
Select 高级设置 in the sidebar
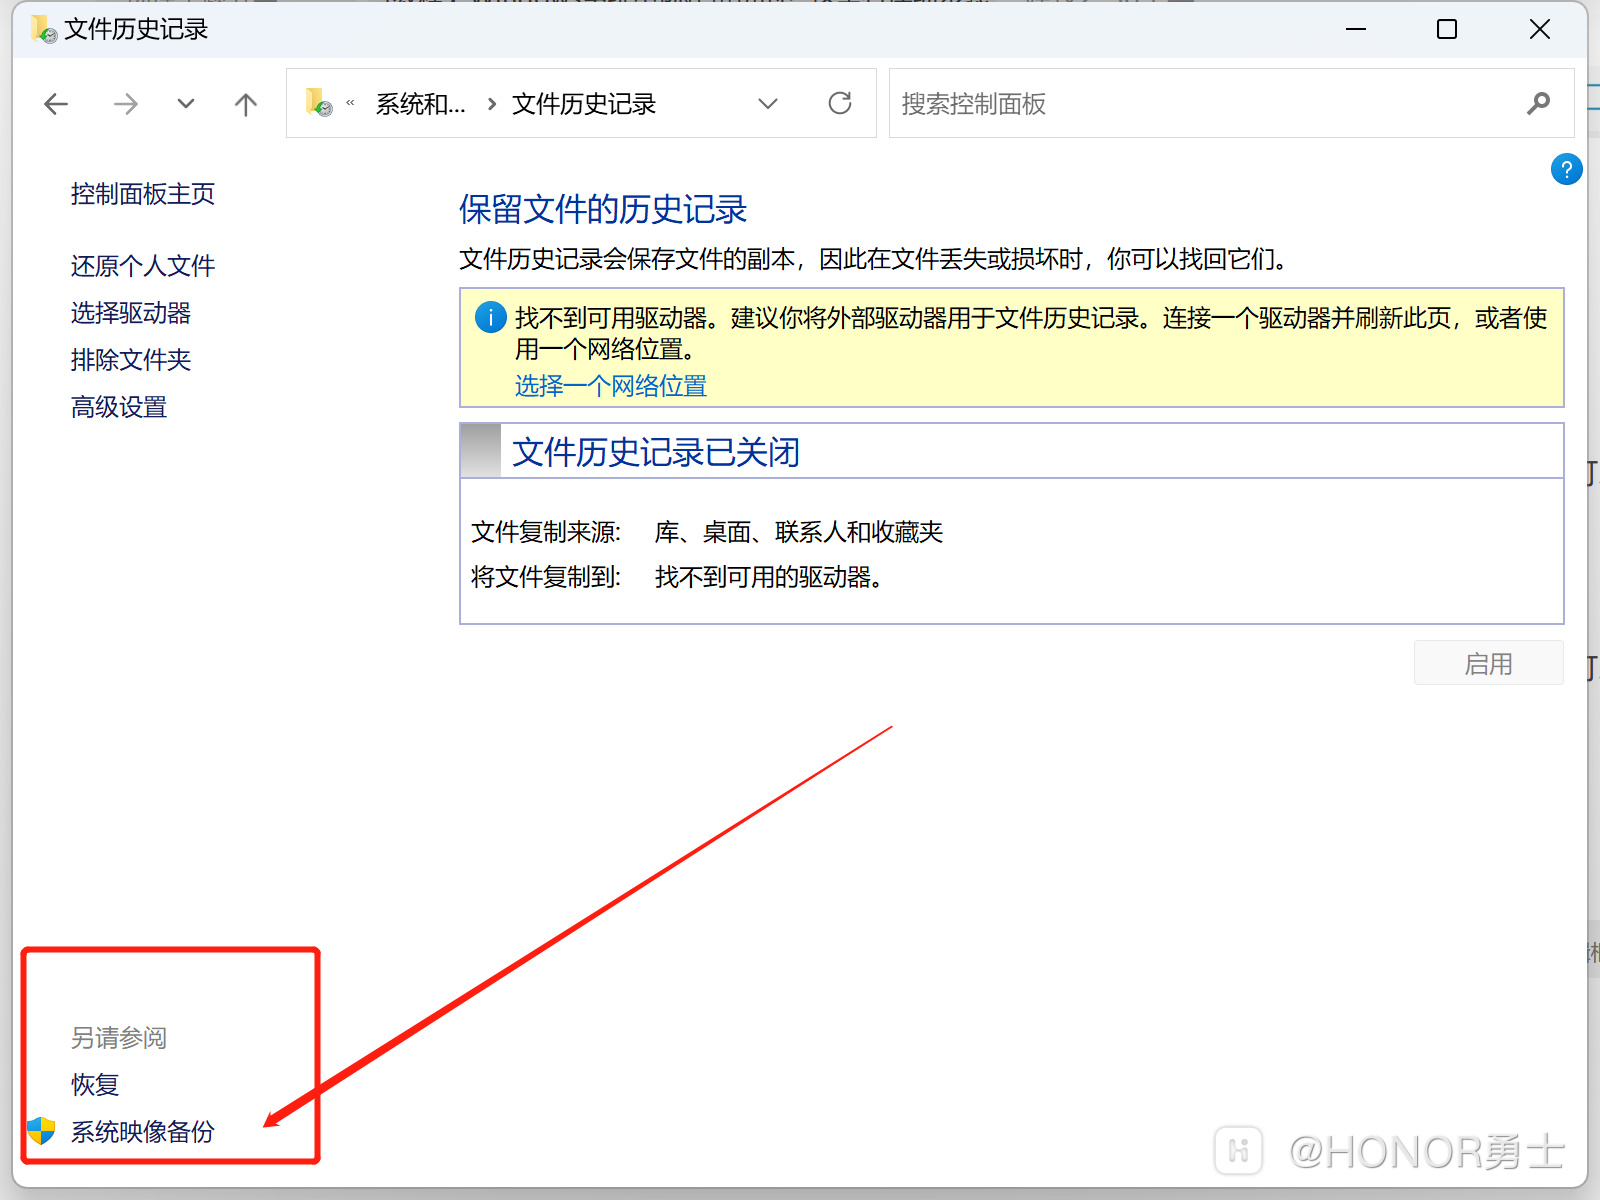(118, 407)
